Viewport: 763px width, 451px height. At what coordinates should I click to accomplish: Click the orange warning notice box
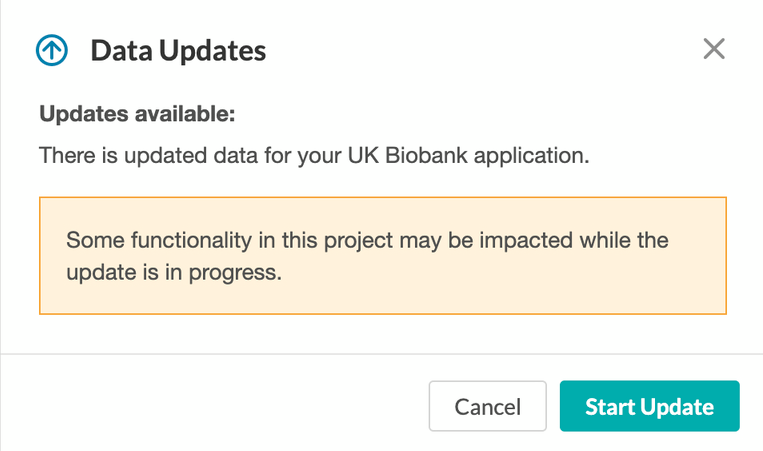pyautogui.click(x=383, y=255)
